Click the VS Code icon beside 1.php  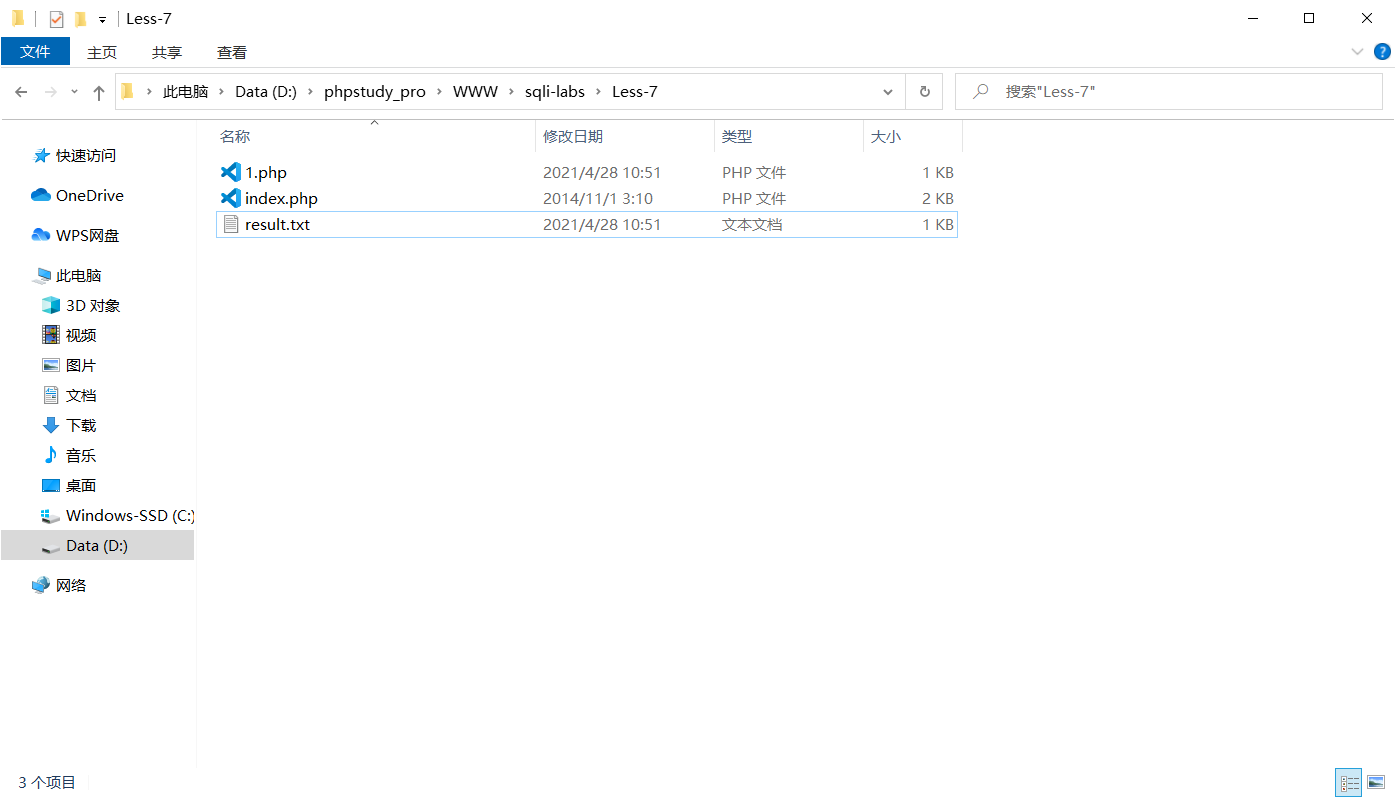230,172
